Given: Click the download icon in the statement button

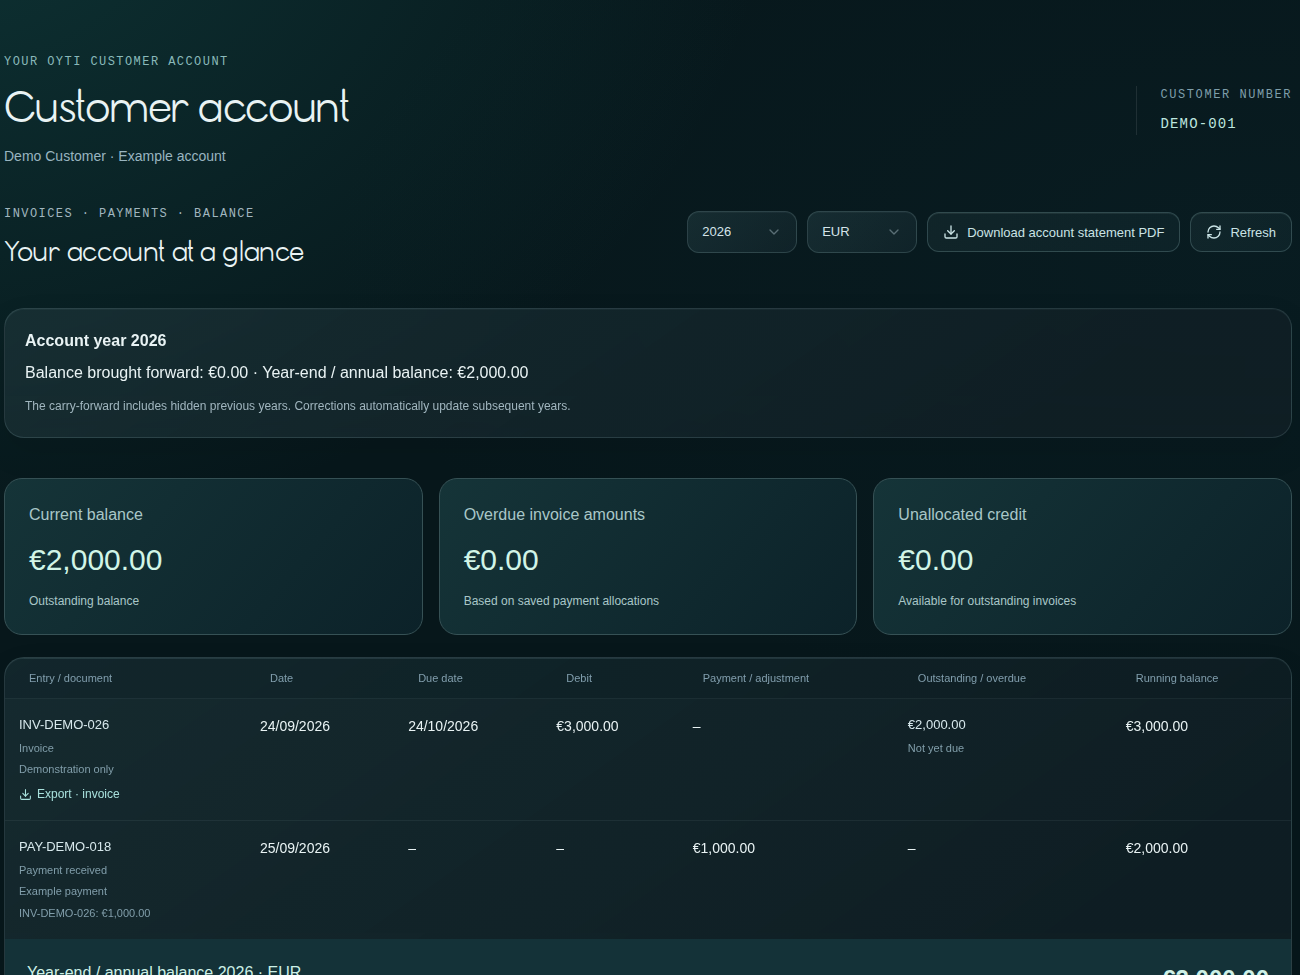Looking at the screenshot, I should point(951,232).
